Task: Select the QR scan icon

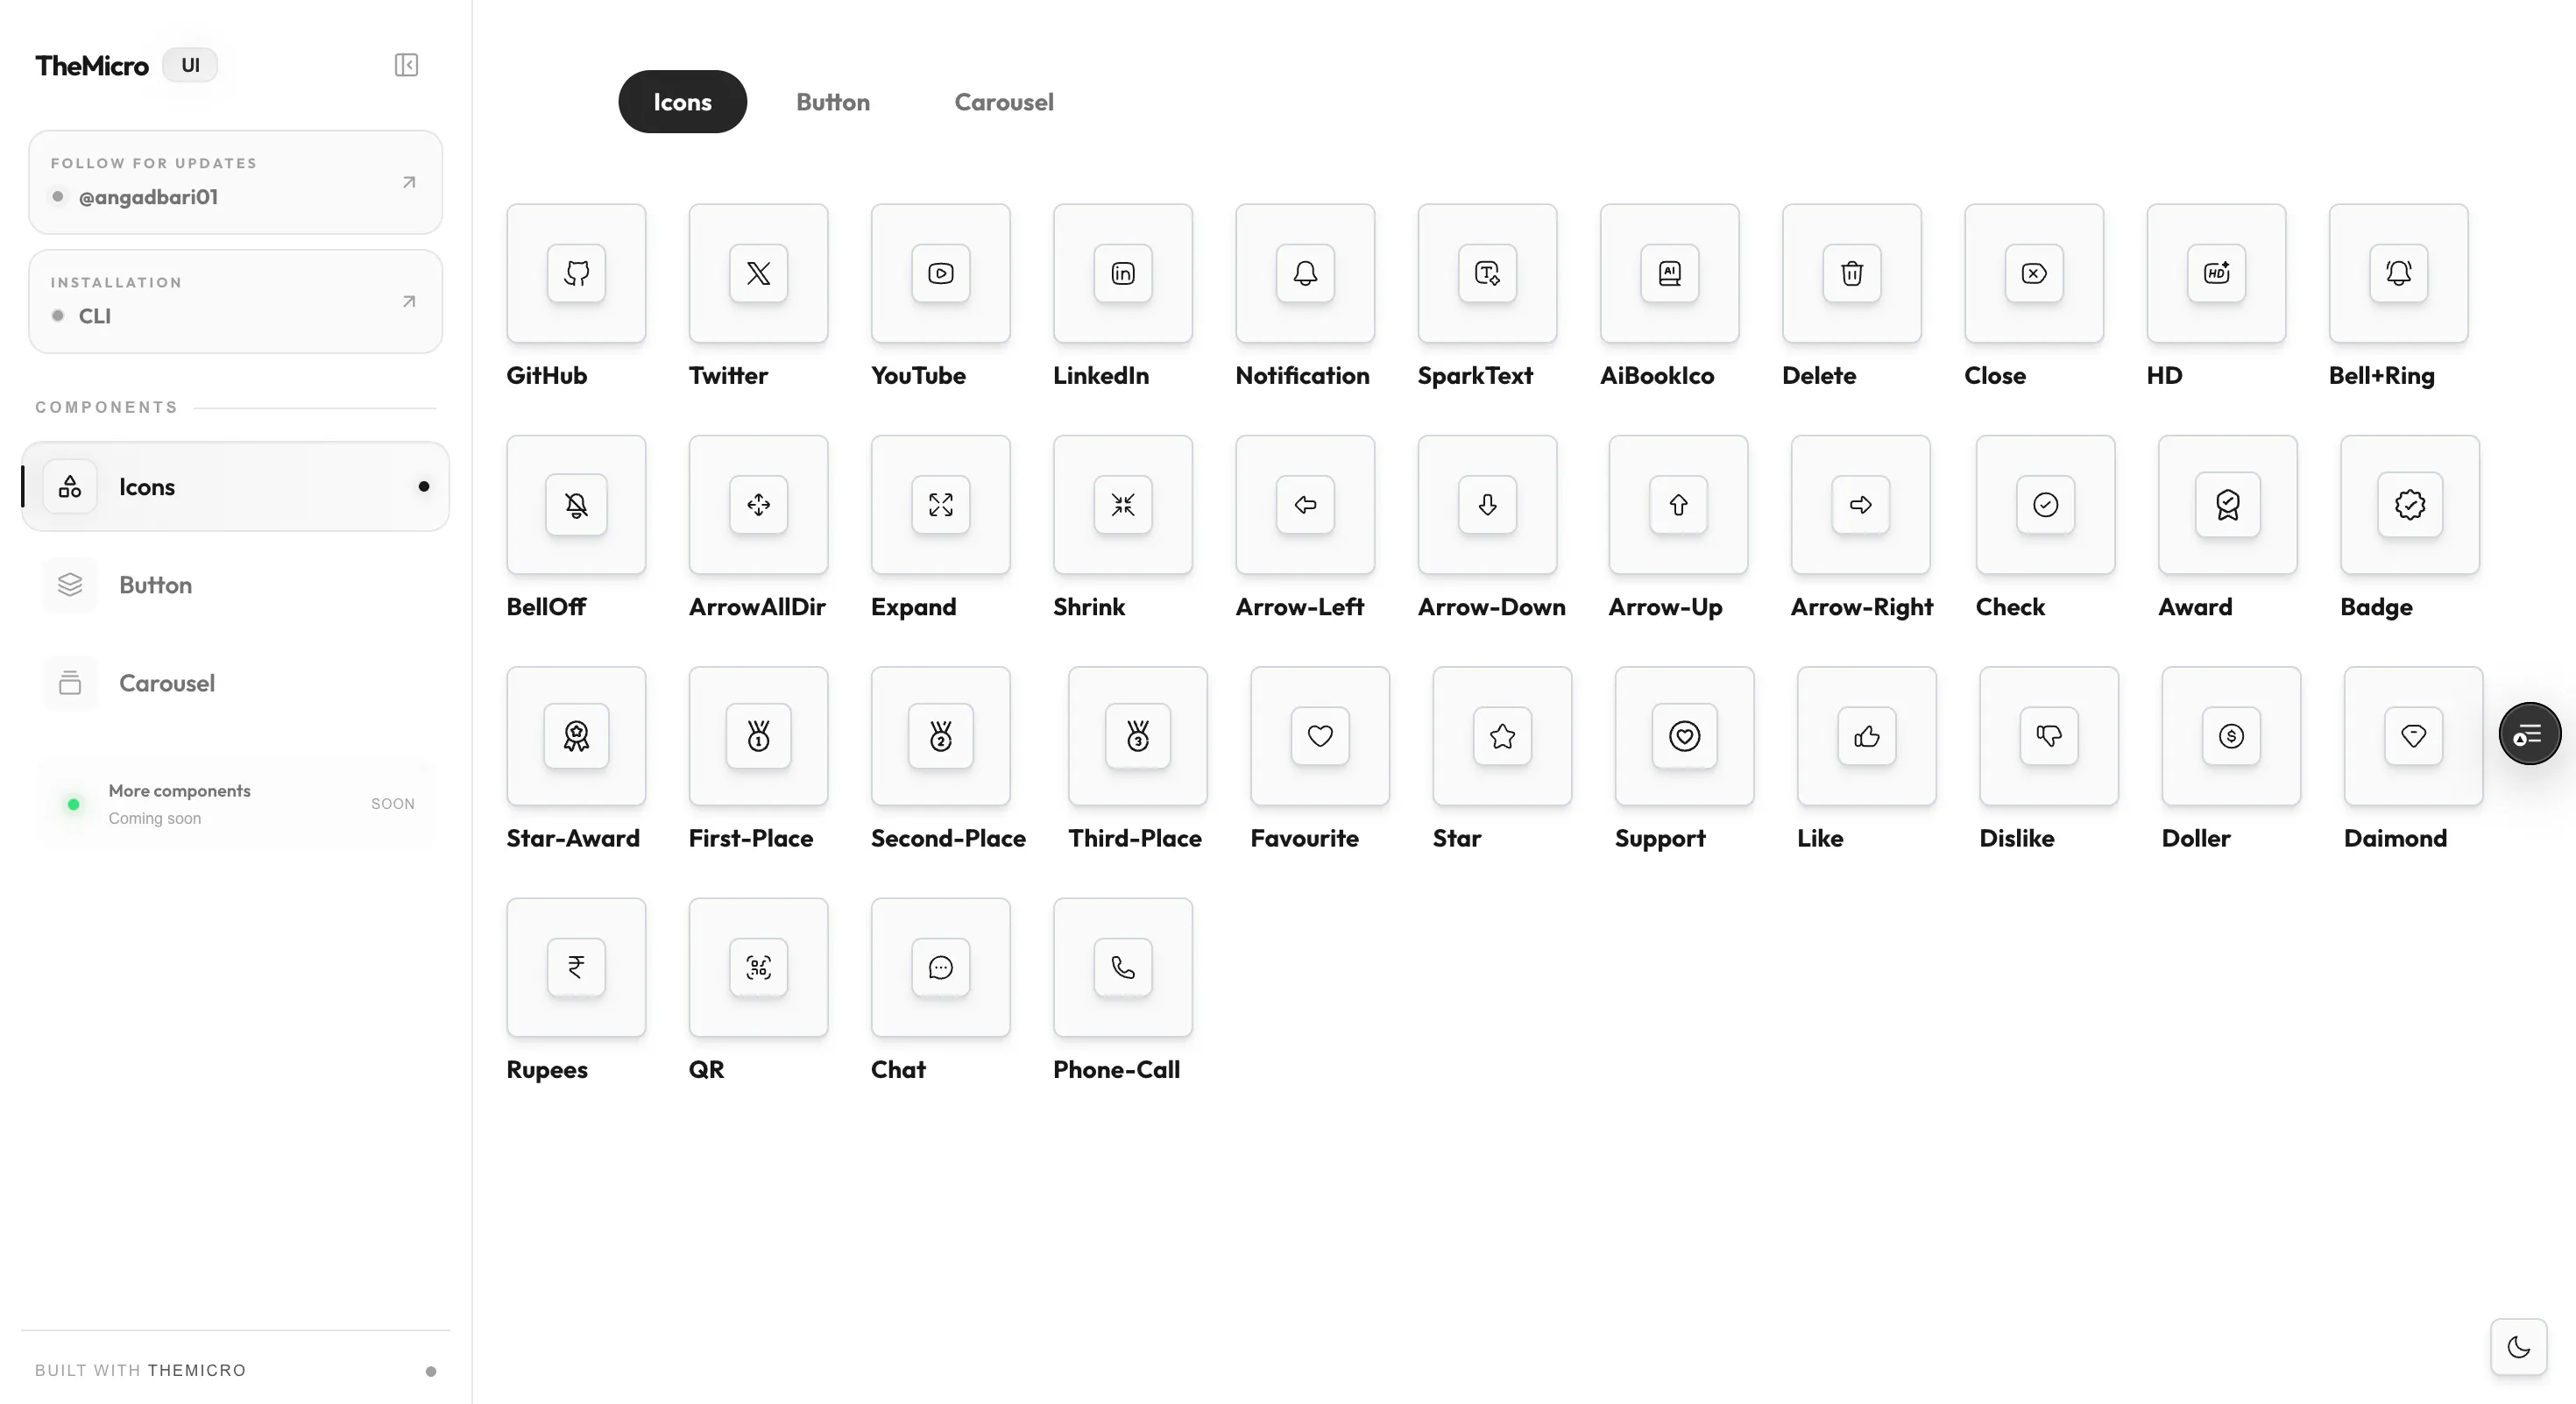Action: (758, 967)
